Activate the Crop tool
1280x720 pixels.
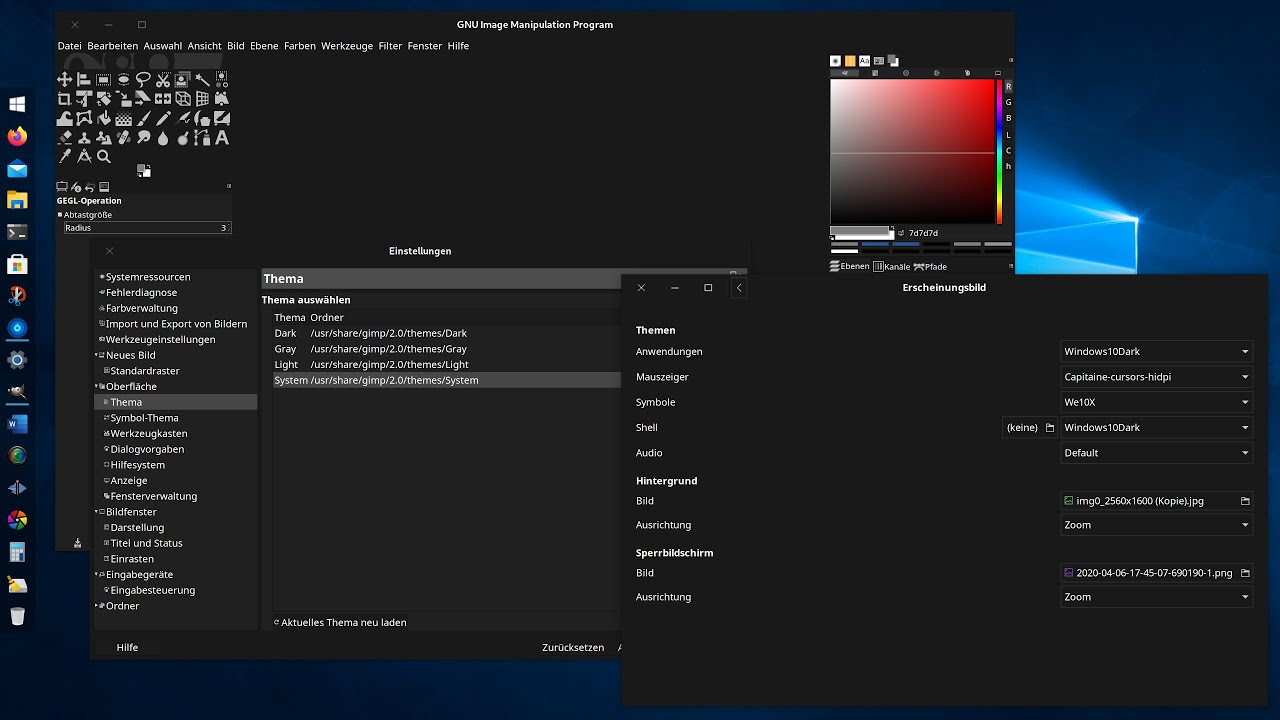pos(65,98)
